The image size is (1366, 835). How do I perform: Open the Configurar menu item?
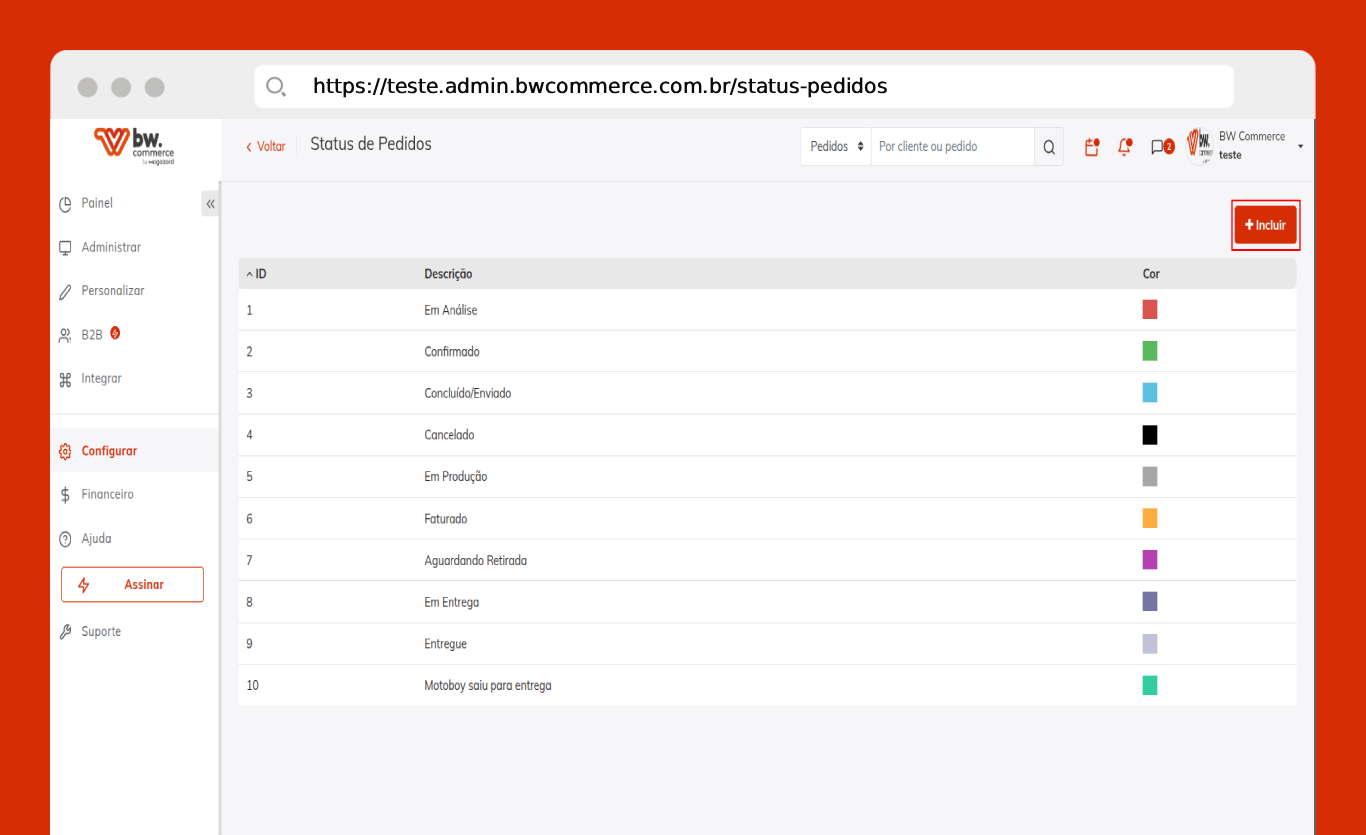(109, 451)
